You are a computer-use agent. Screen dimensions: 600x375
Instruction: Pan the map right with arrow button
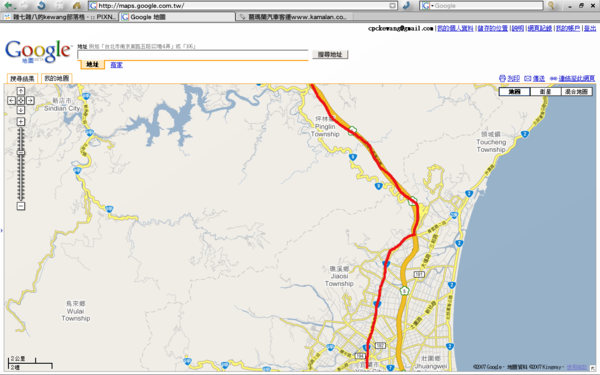coord(30,101)
